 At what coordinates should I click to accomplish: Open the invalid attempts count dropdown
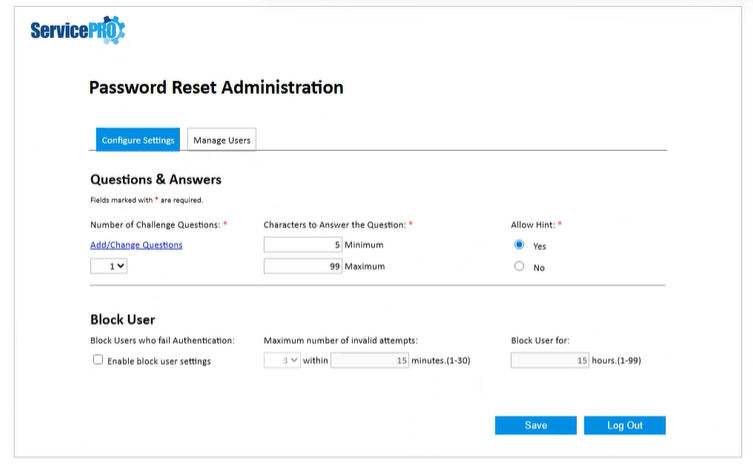282,361
